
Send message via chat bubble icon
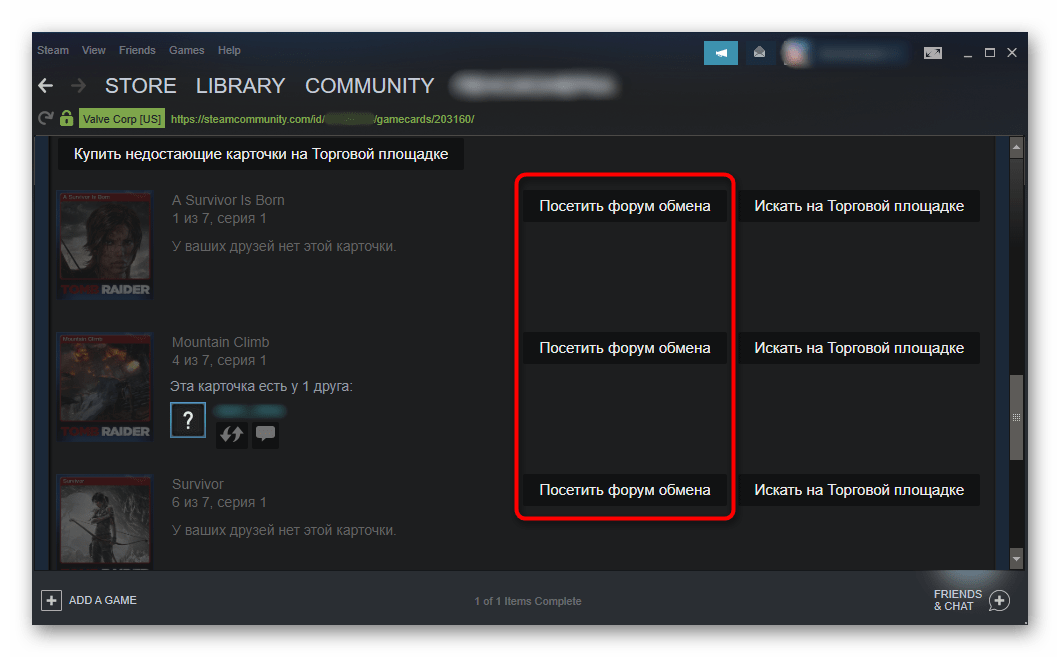[x=266, y=434]
